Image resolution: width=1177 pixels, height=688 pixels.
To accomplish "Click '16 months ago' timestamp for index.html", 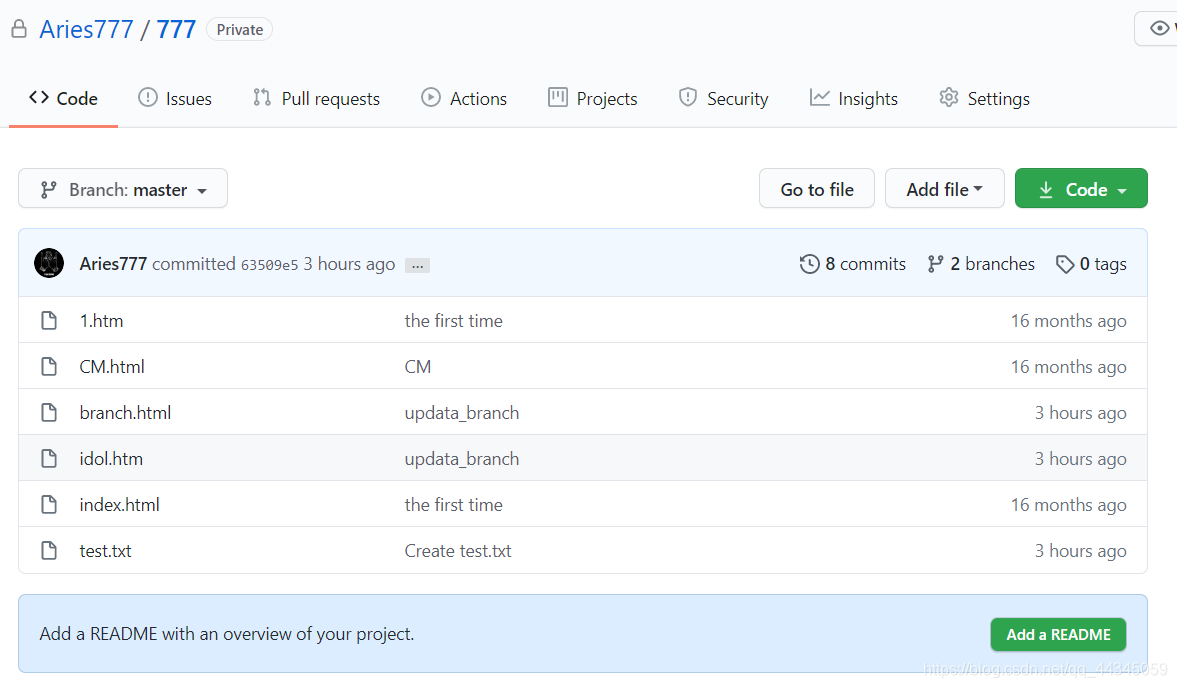I will pyautogui.click(x=1068, y=505).
